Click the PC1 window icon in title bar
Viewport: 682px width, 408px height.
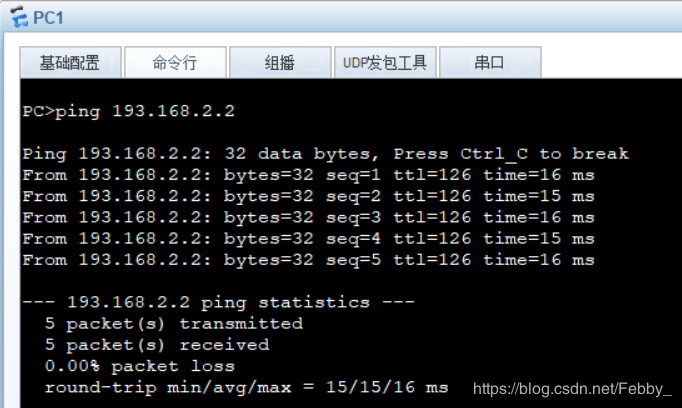tap(17, 16)
